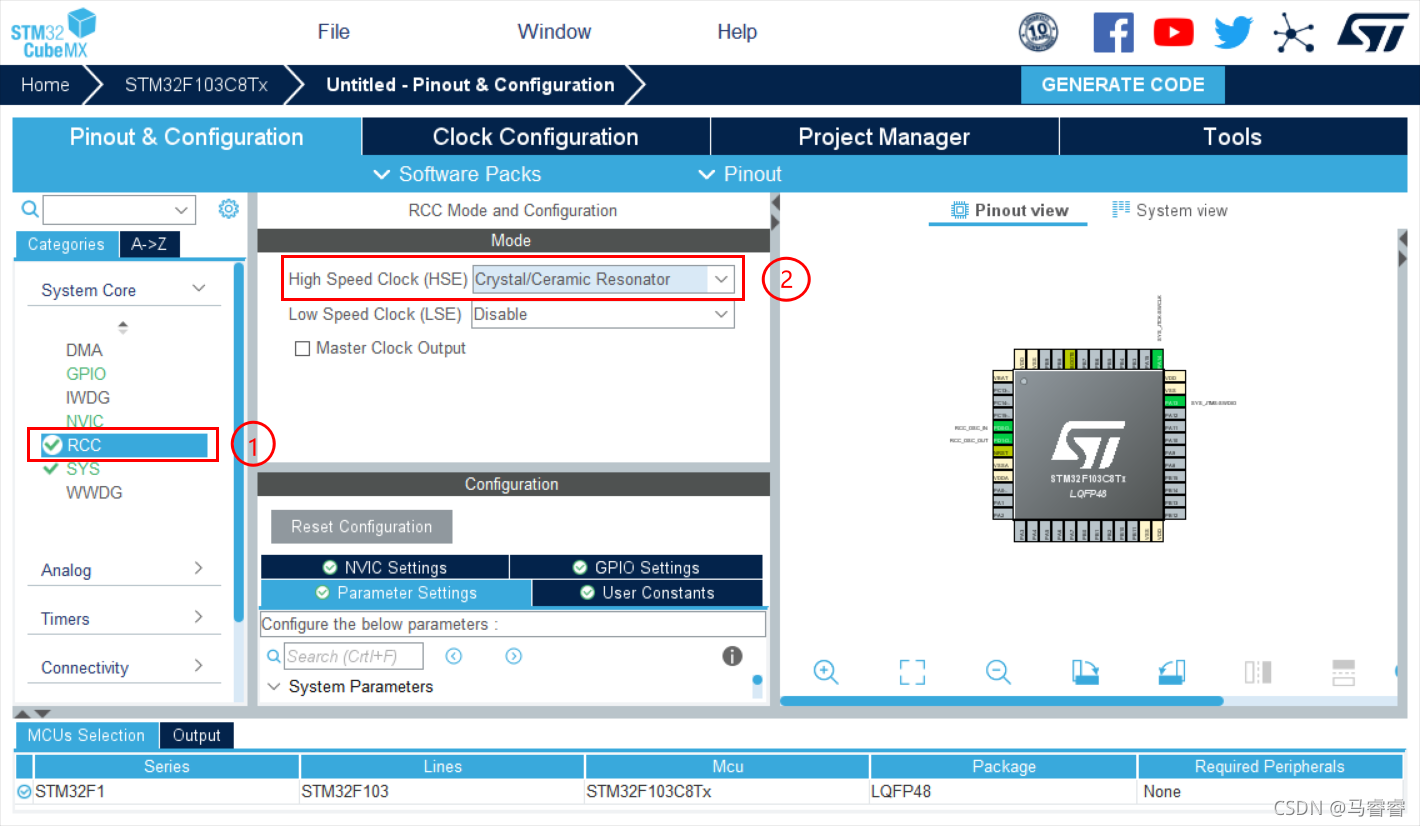
Task: Expand the Timers category
Action: pyautogui.click(x=199, y=617)
